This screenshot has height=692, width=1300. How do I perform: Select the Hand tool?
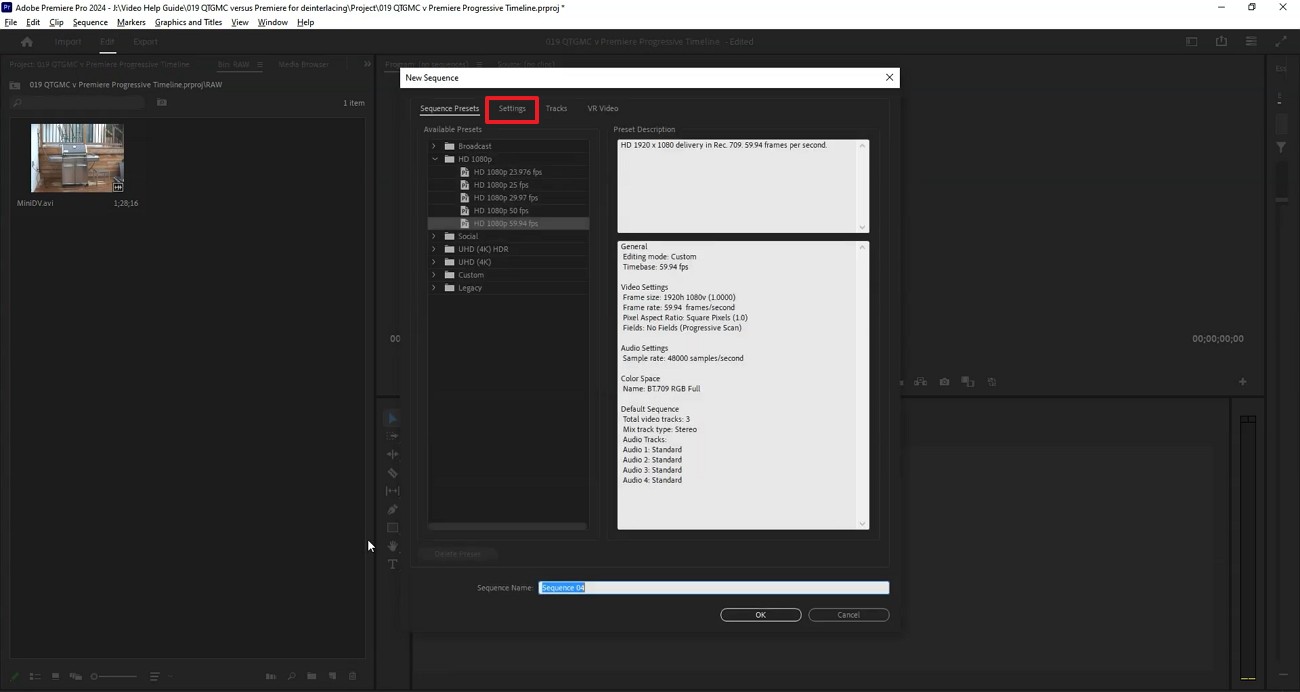(392, 546)
